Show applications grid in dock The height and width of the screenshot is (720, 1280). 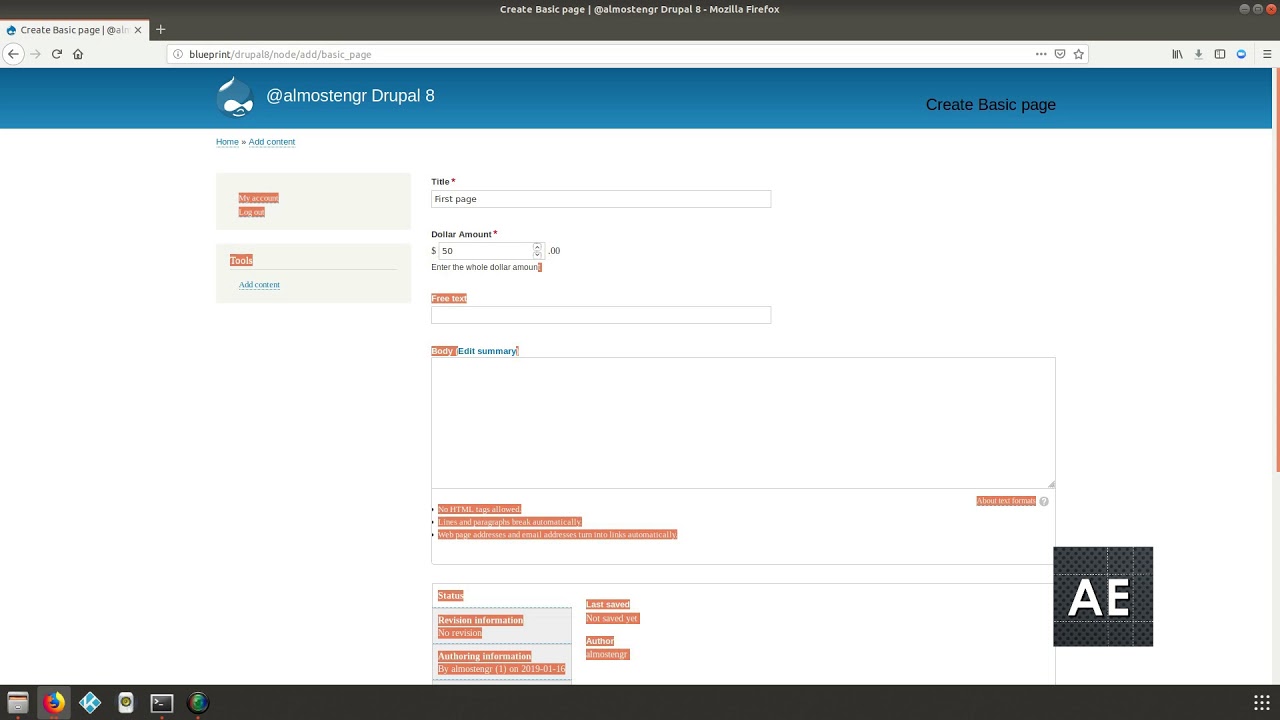click(1262, 703)
